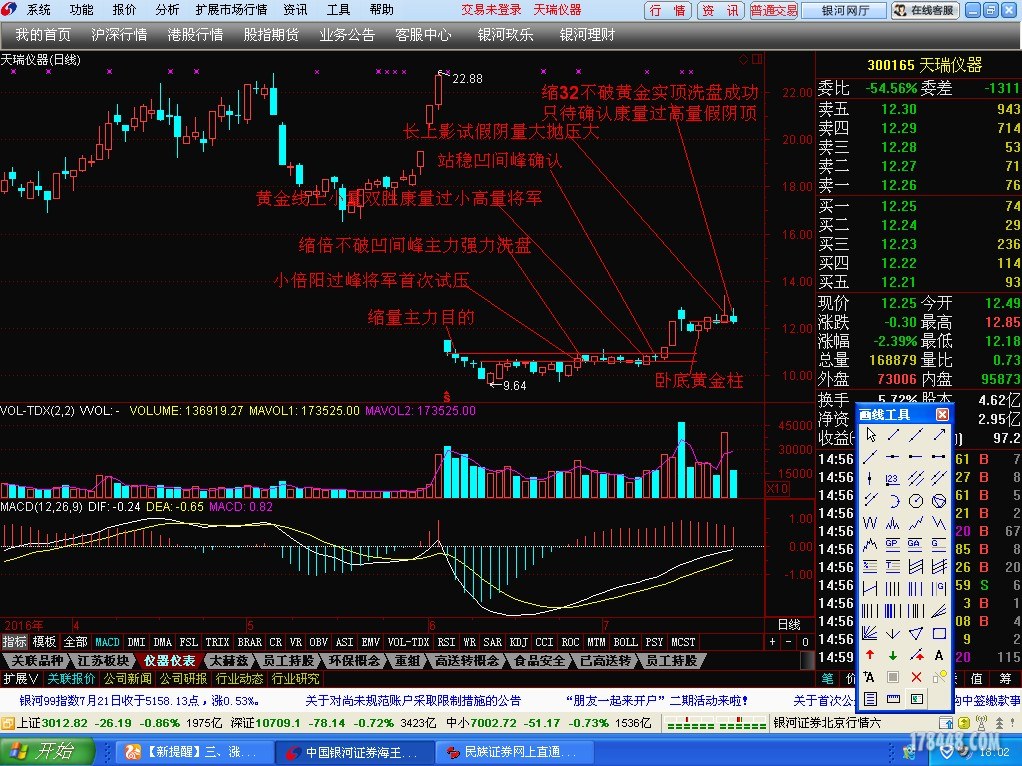Viewport: 1022px width, 766px height.
Task: Place a green down arrow marker
Action: click(x=893, y=655)
